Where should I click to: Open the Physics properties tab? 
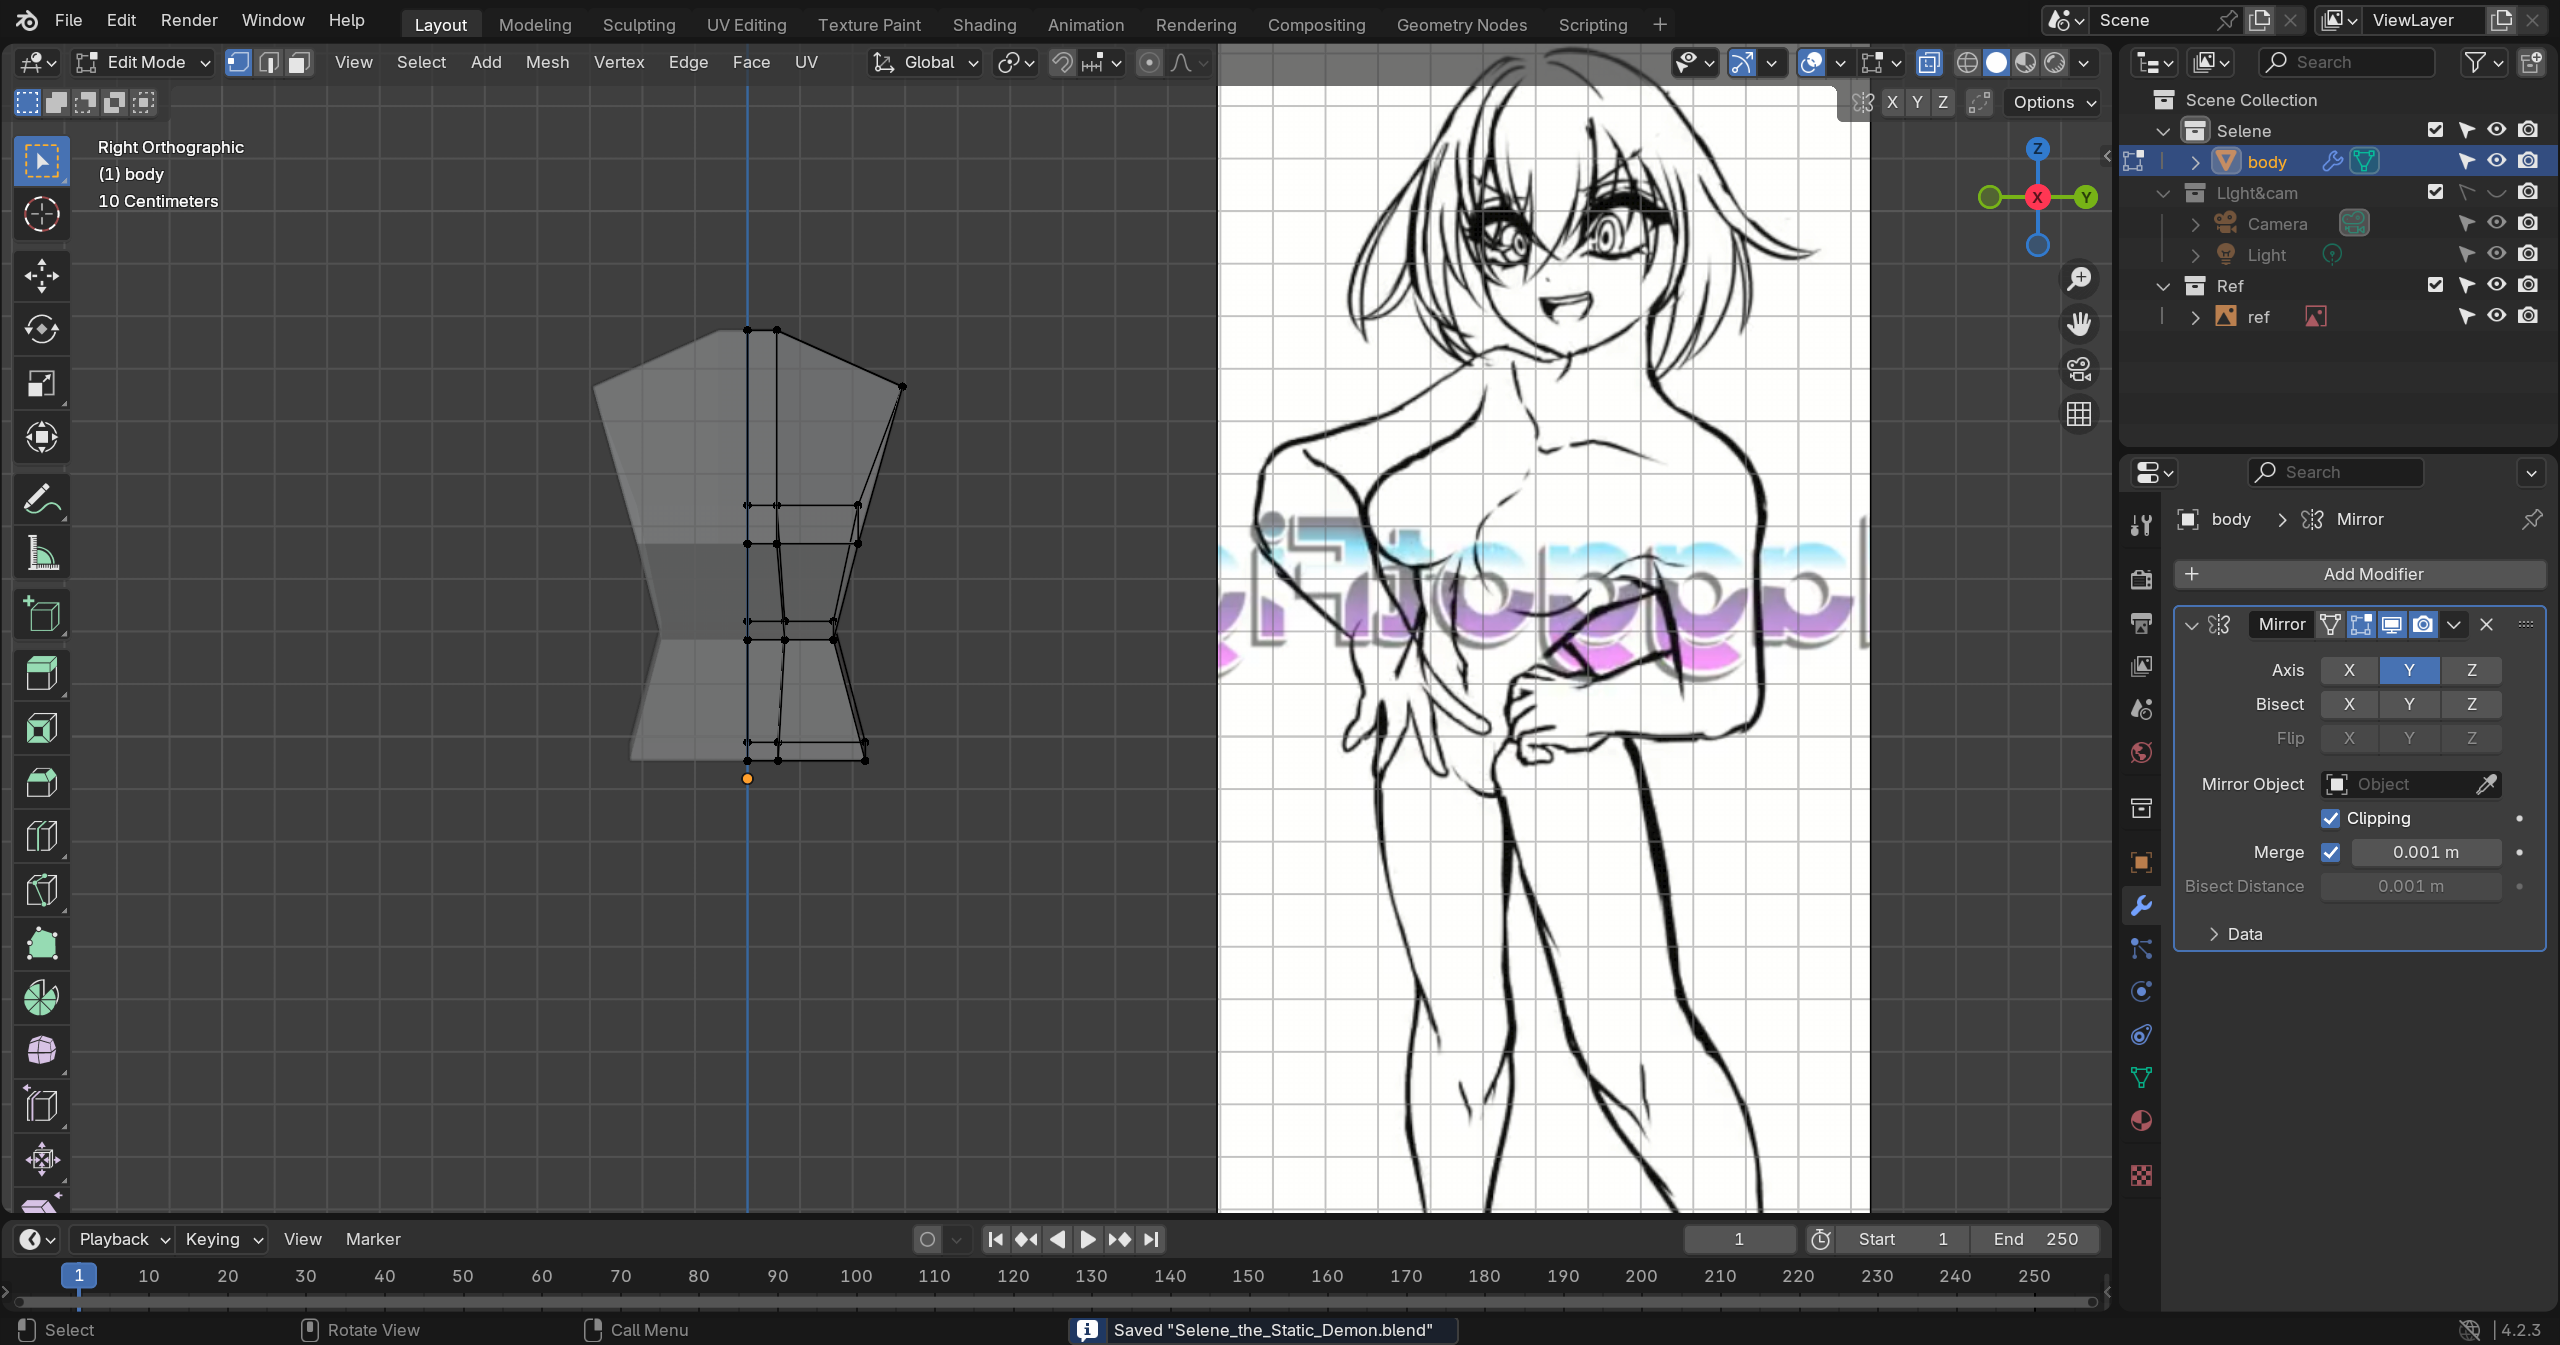point(2141,992)
